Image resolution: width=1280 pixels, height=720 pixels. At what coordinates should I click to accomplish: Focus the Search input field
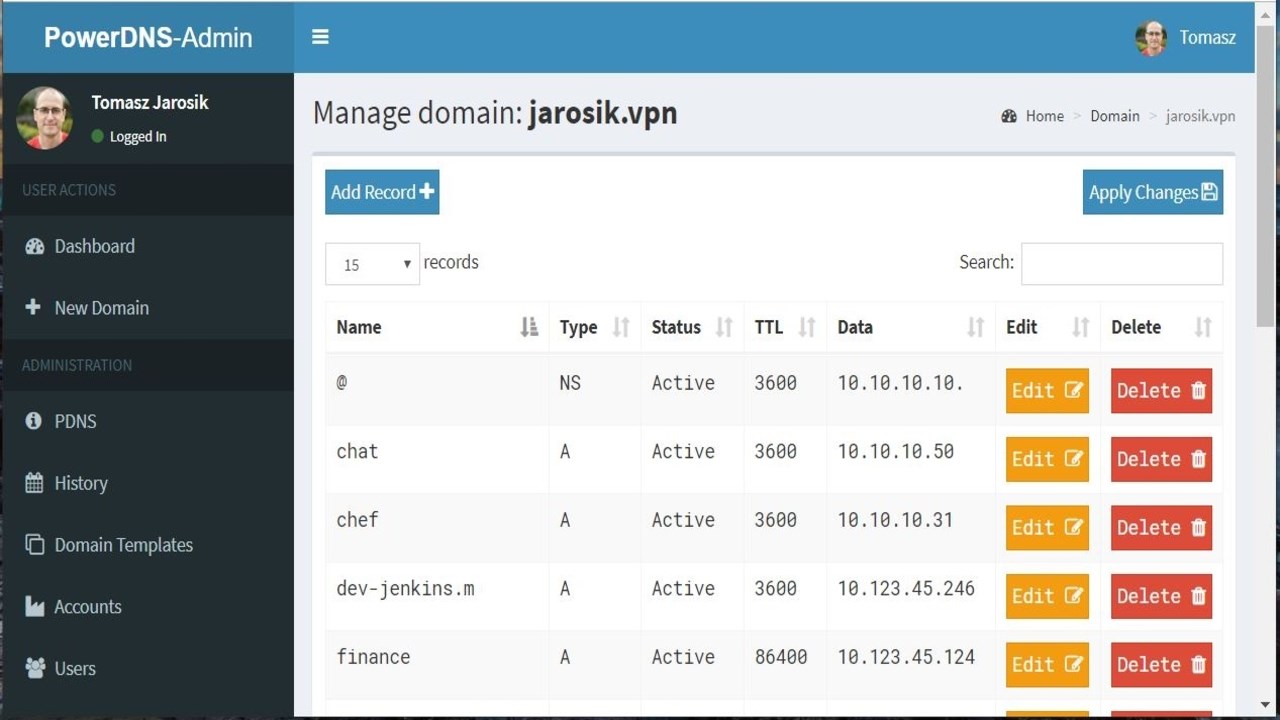pyautogui.click(x=1121, y=264)
